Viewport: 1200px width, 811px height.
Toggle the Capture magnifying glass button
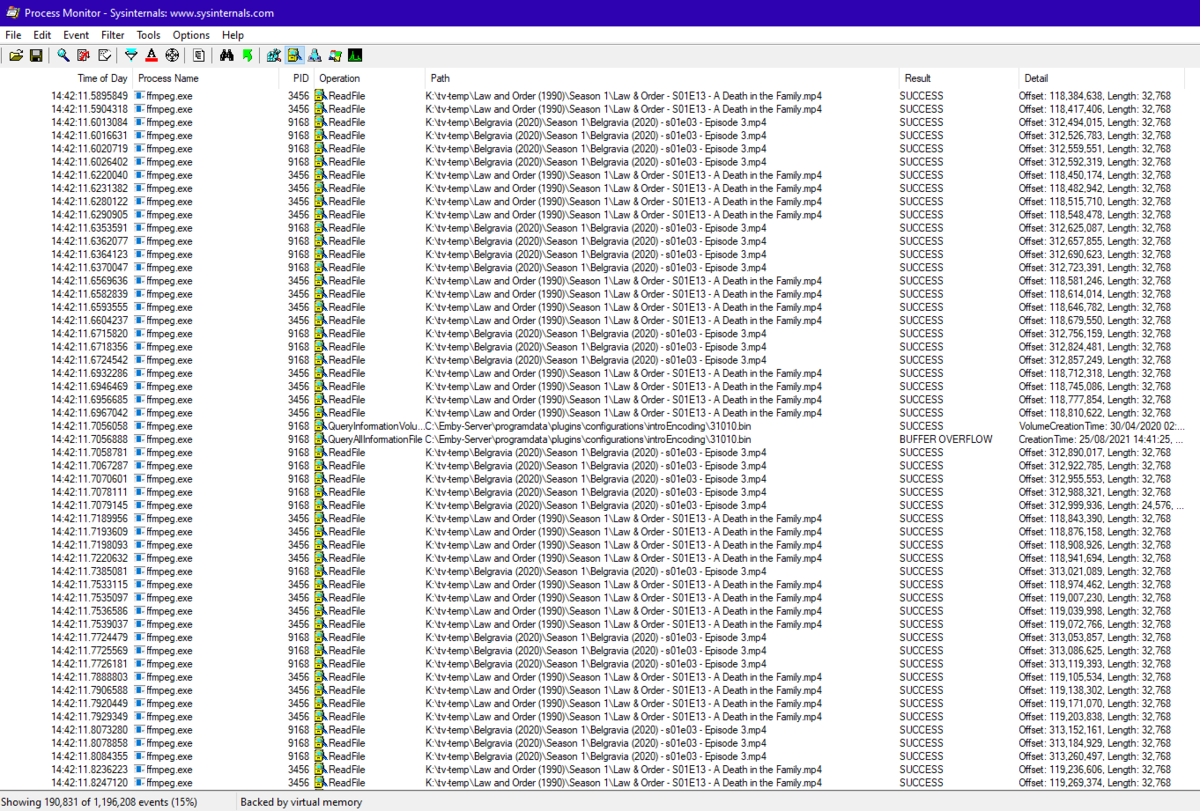pyautogui.click(x=63, y=56)
